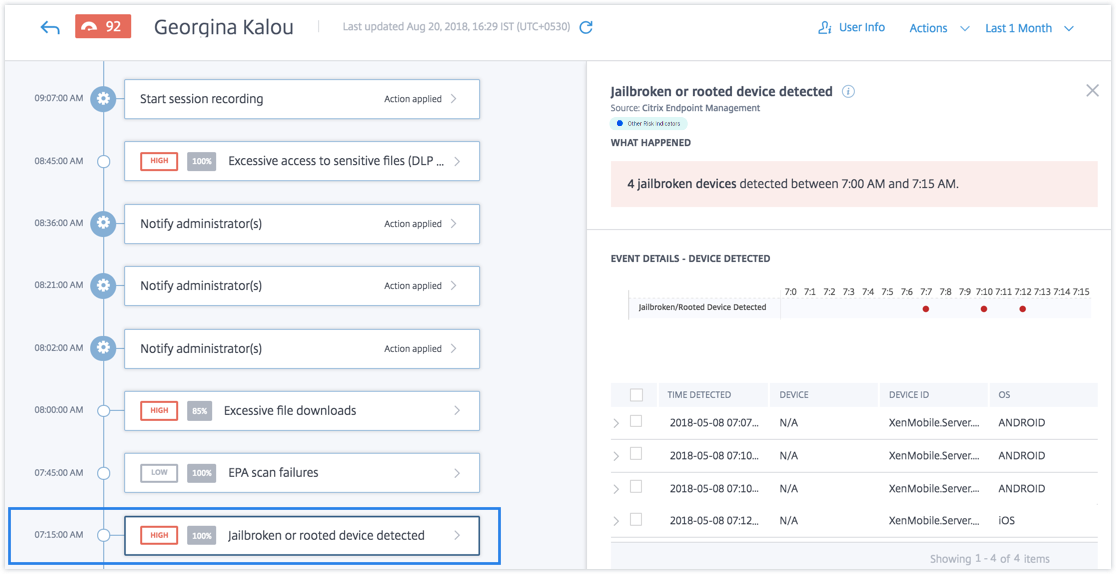Select checkbox of first ANDROID device row
This screenshot has width=1116, height=574.
point(636,422)
